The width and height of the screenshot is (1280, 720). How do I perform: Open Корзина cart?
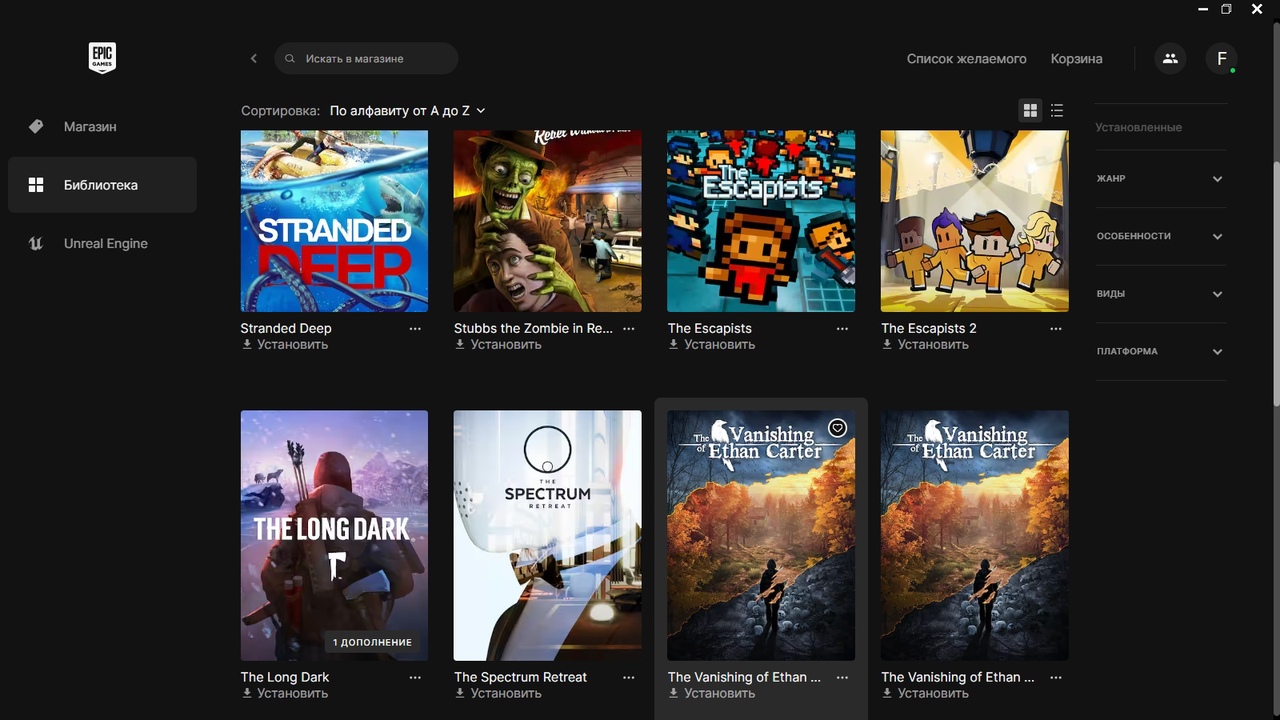tap(1076, 59)
